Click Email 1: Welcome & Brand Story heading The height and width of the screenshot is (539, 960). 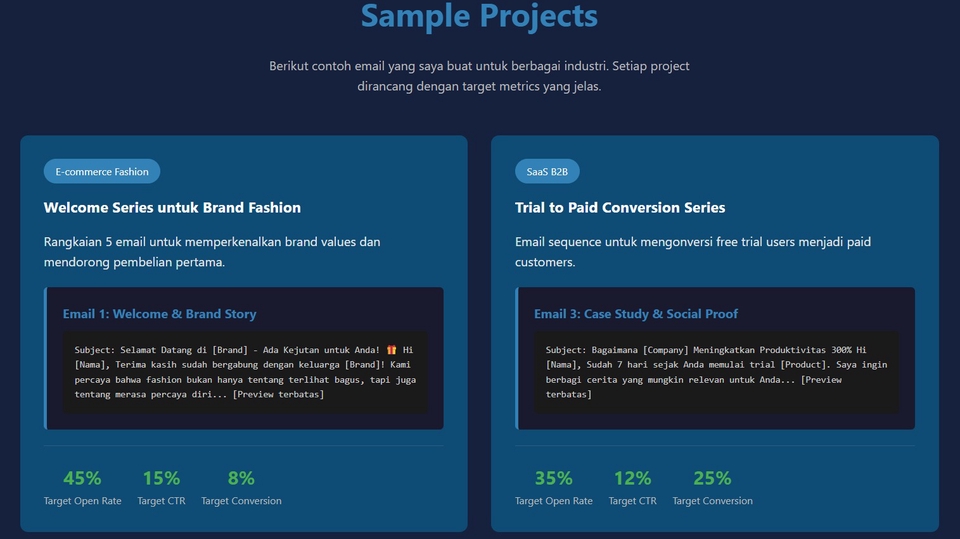point(159,314)
